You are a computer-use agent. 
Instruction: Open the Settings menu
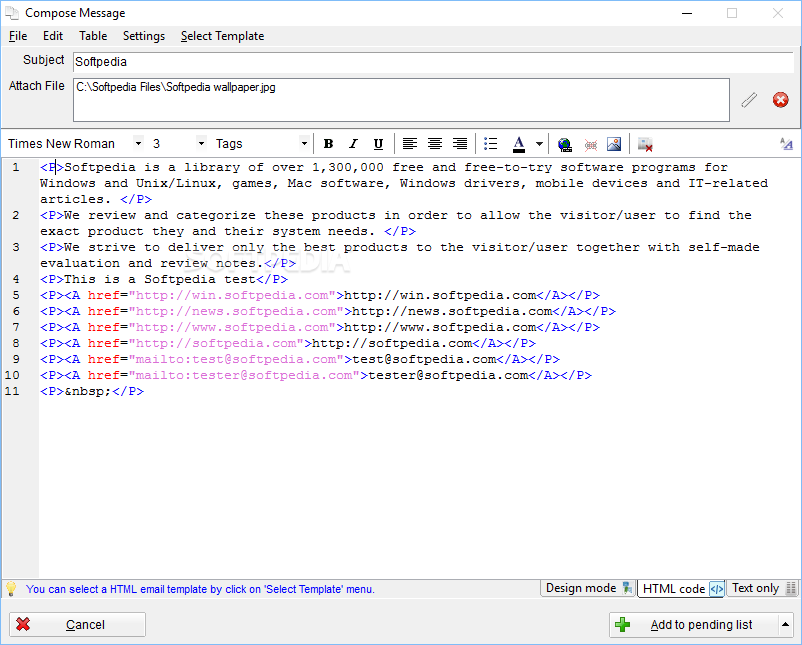144,36
